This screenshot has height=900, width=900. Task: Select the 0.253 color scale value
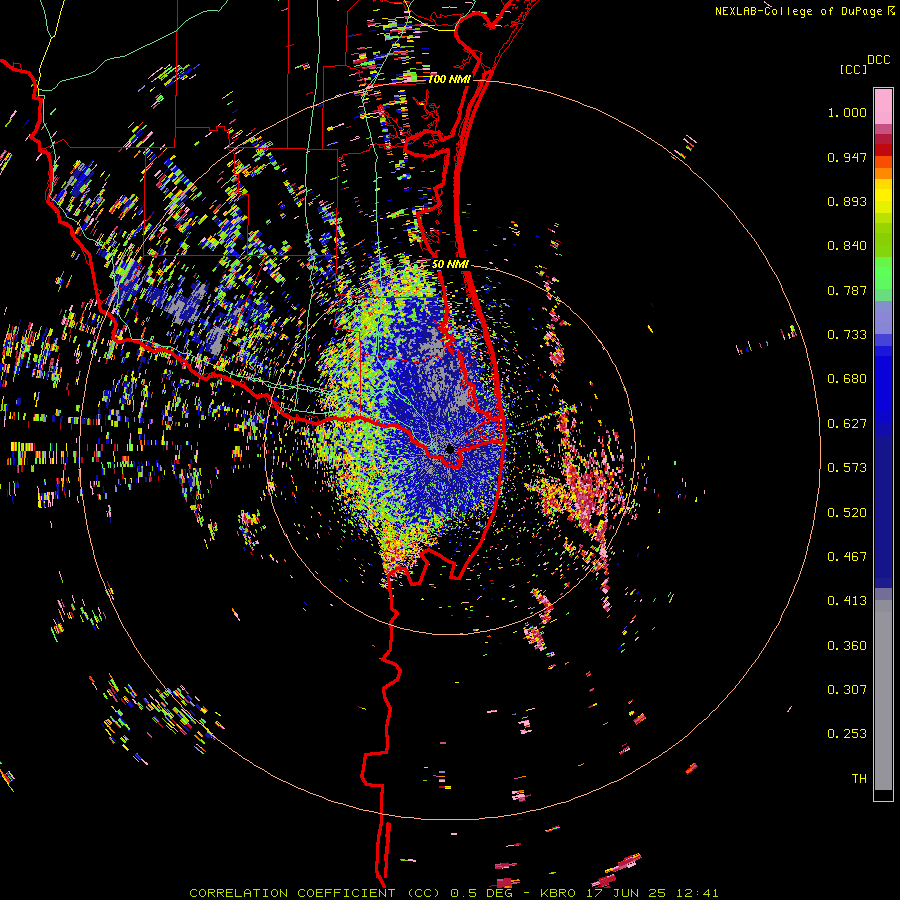point(847,734)
